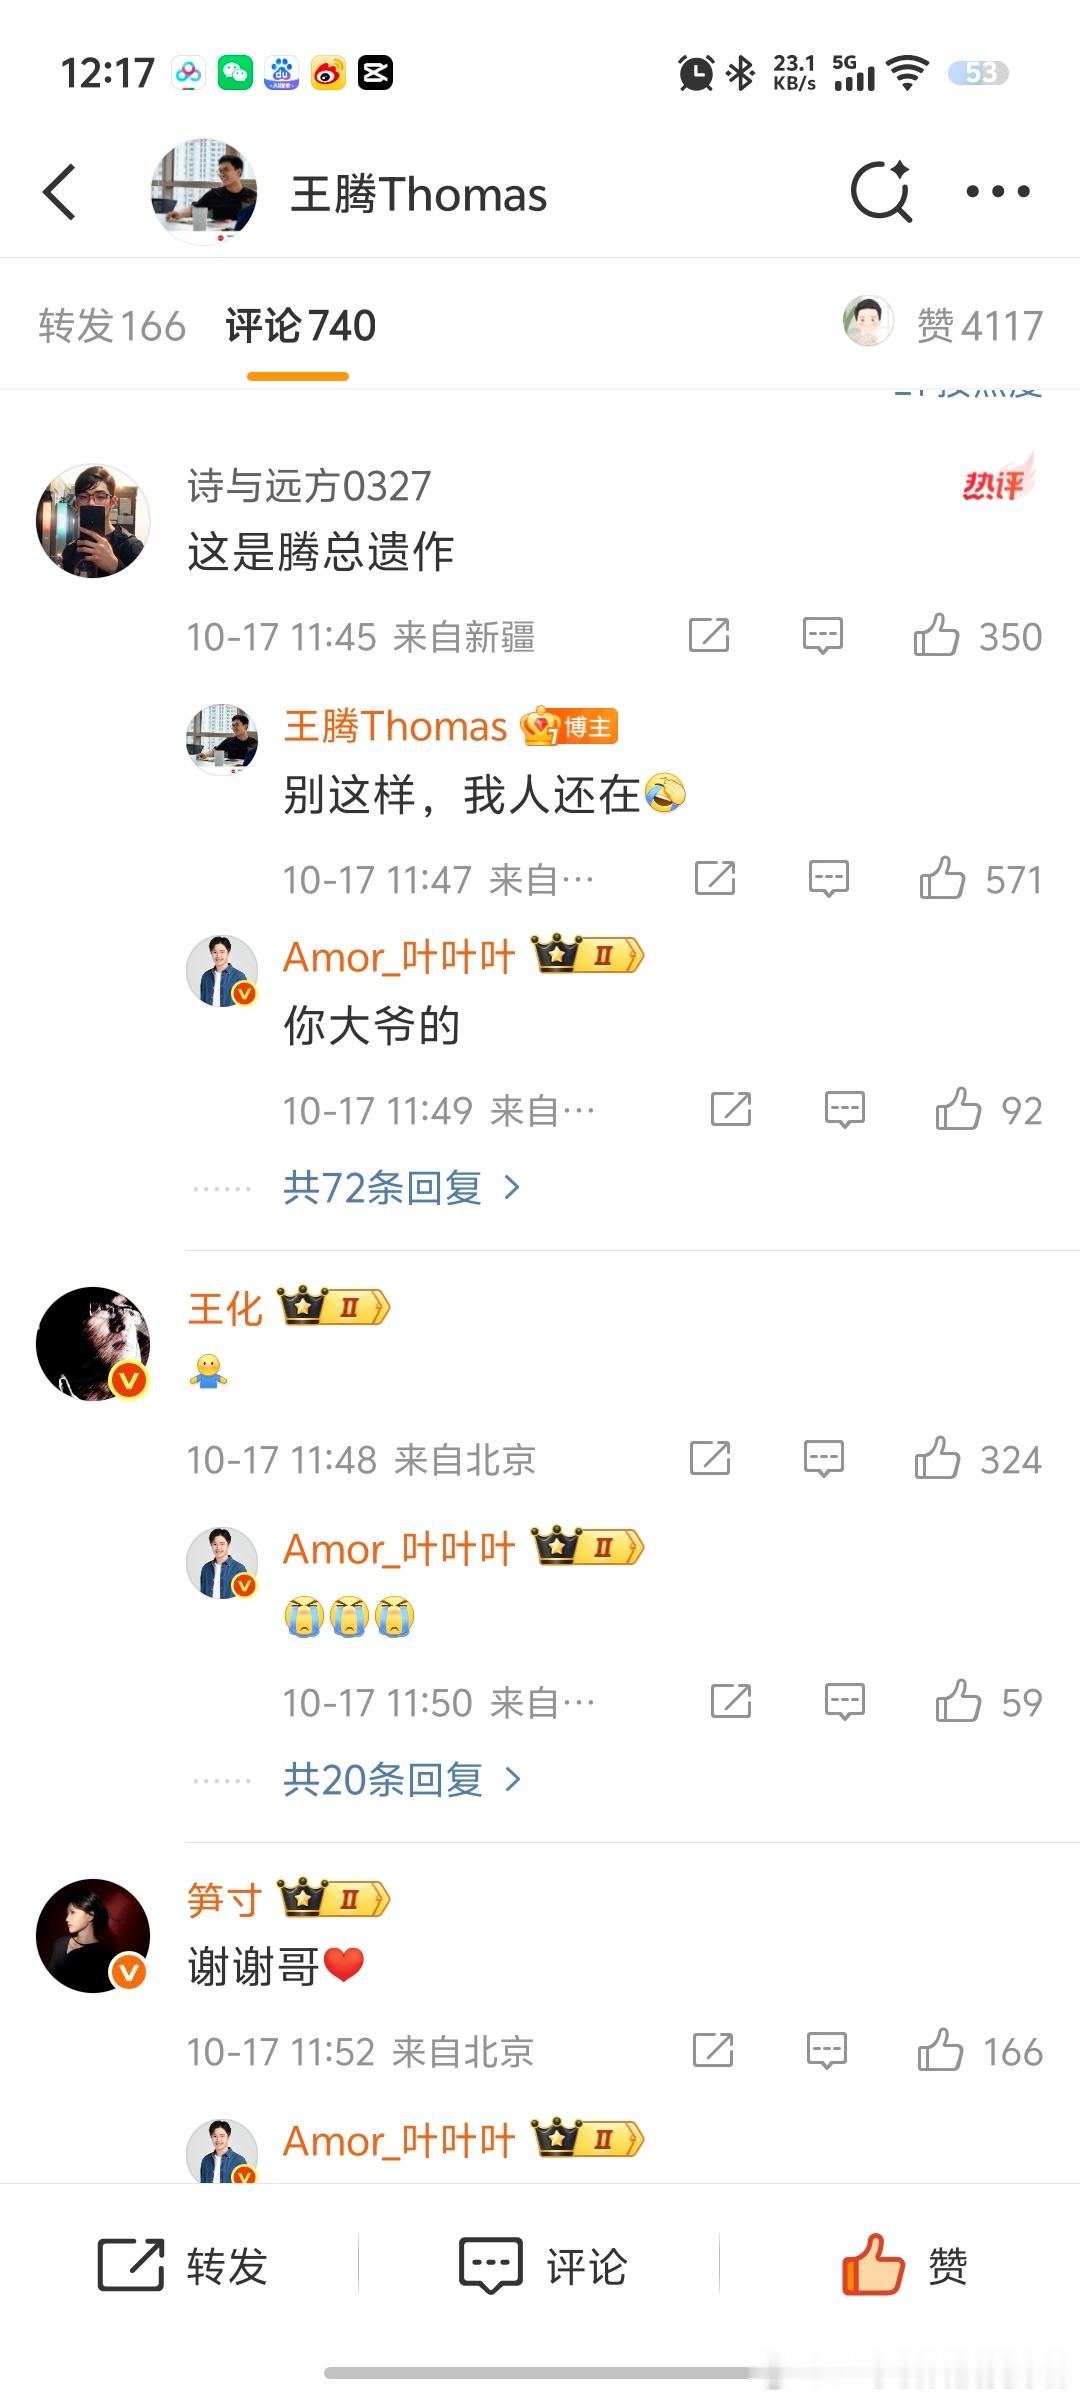
Task: Tap the bottom 转发 button
Action: 182,2266
